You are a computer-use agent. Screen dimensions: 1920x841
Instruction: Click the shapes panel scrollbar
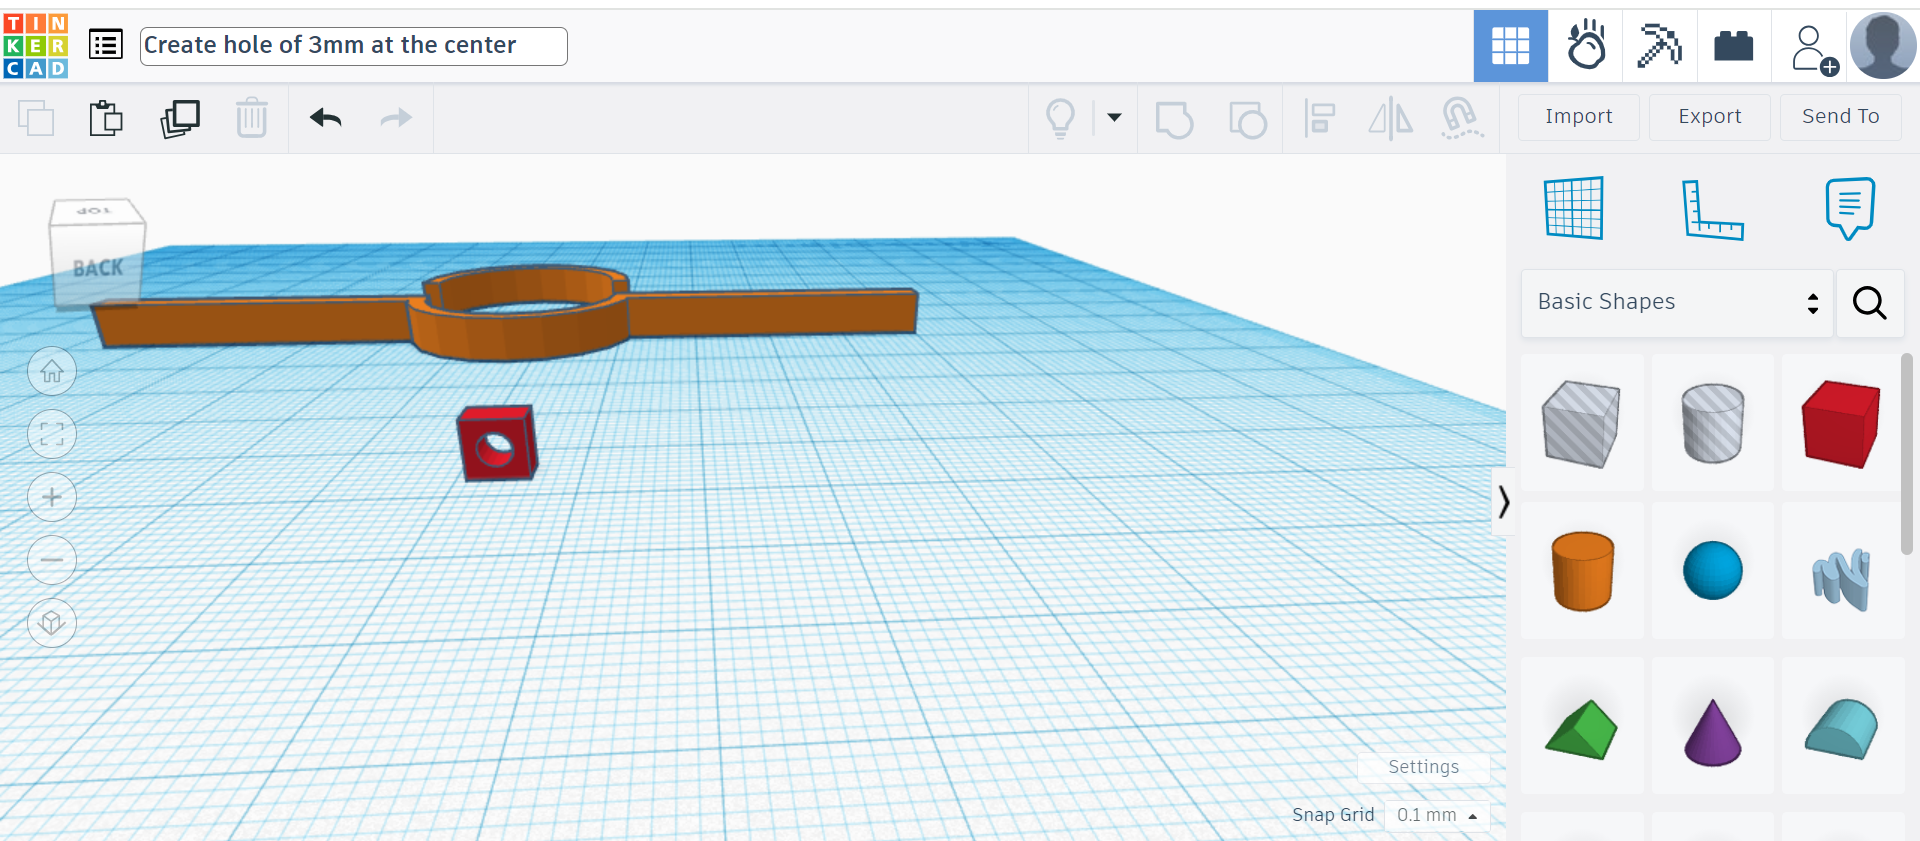click(x=1907, y=454)
